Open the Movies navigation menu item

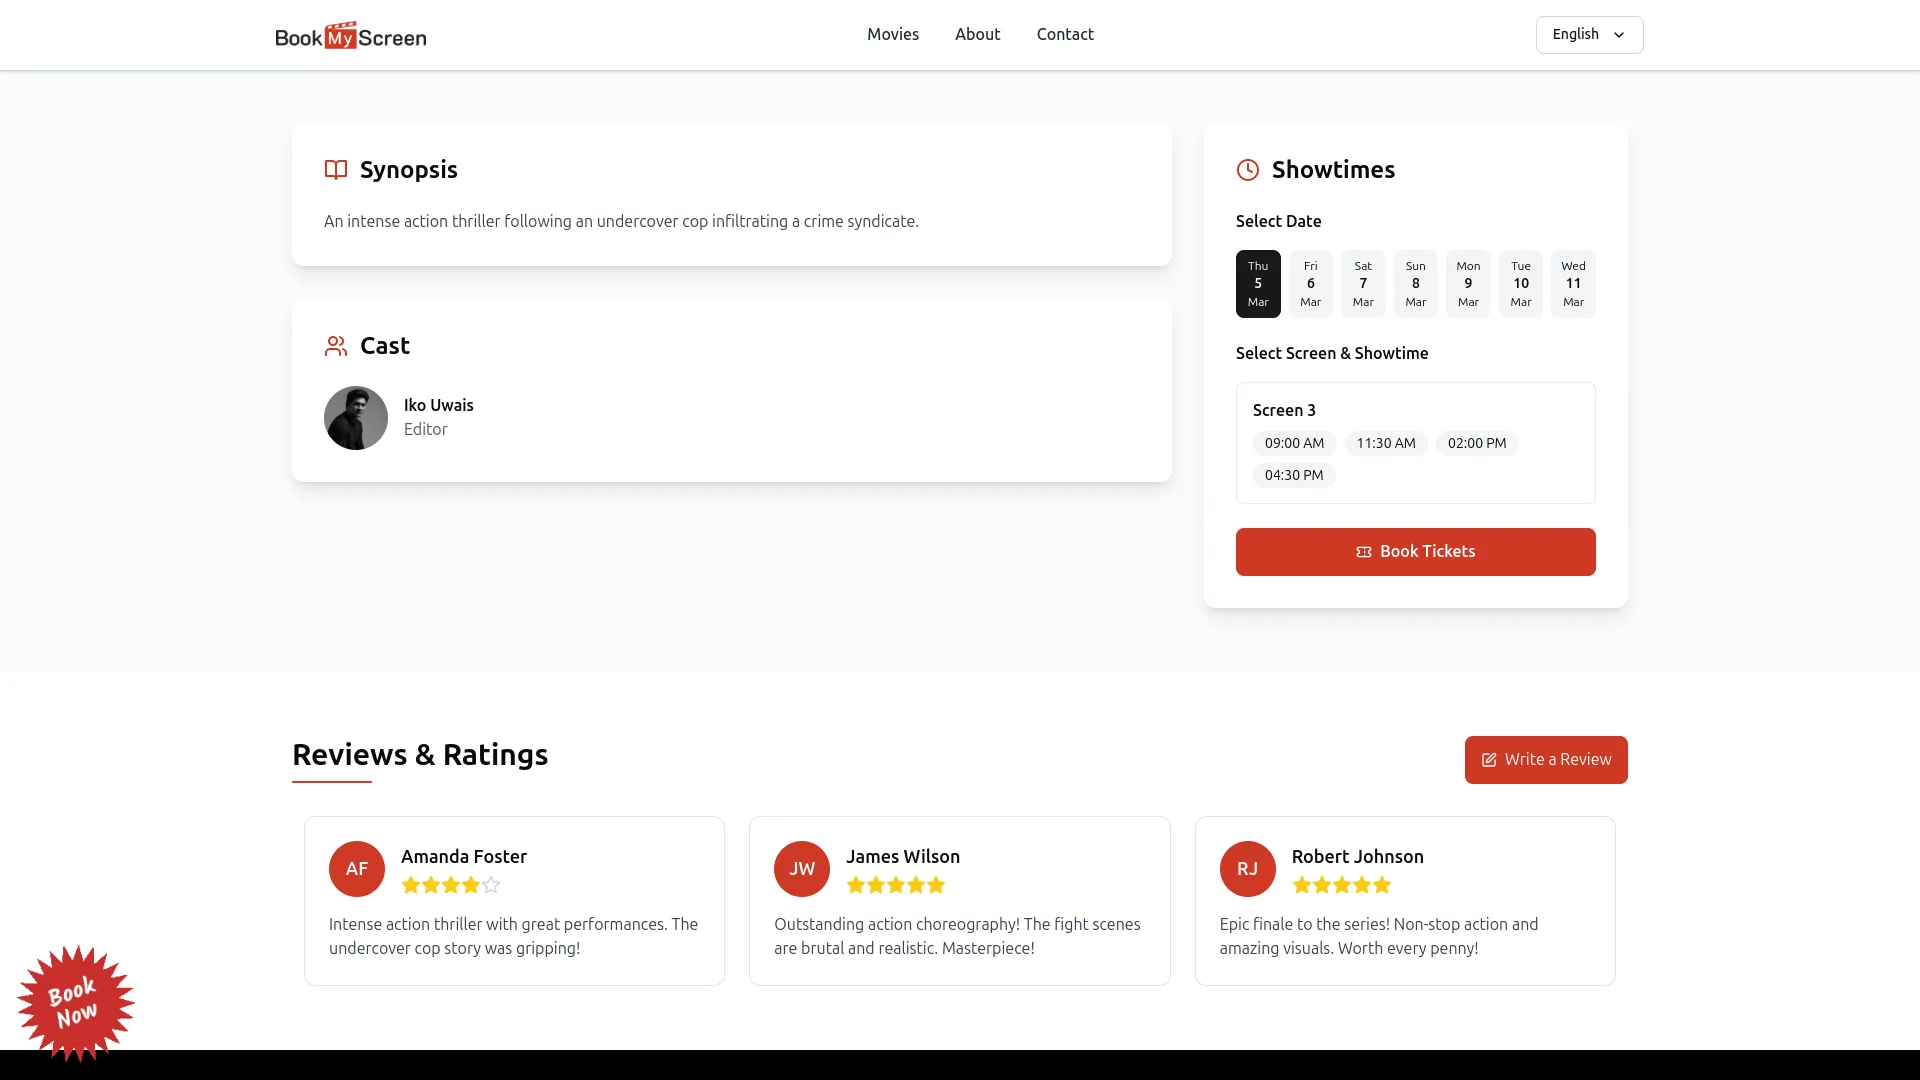click(x=893, y=34)
